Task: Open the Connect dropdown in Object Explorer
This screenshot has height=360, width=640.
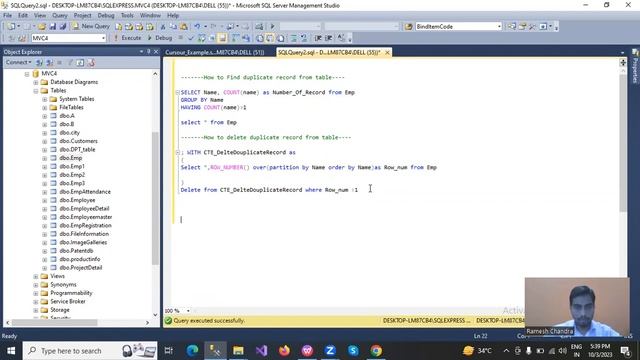Action: pos(18,62)
